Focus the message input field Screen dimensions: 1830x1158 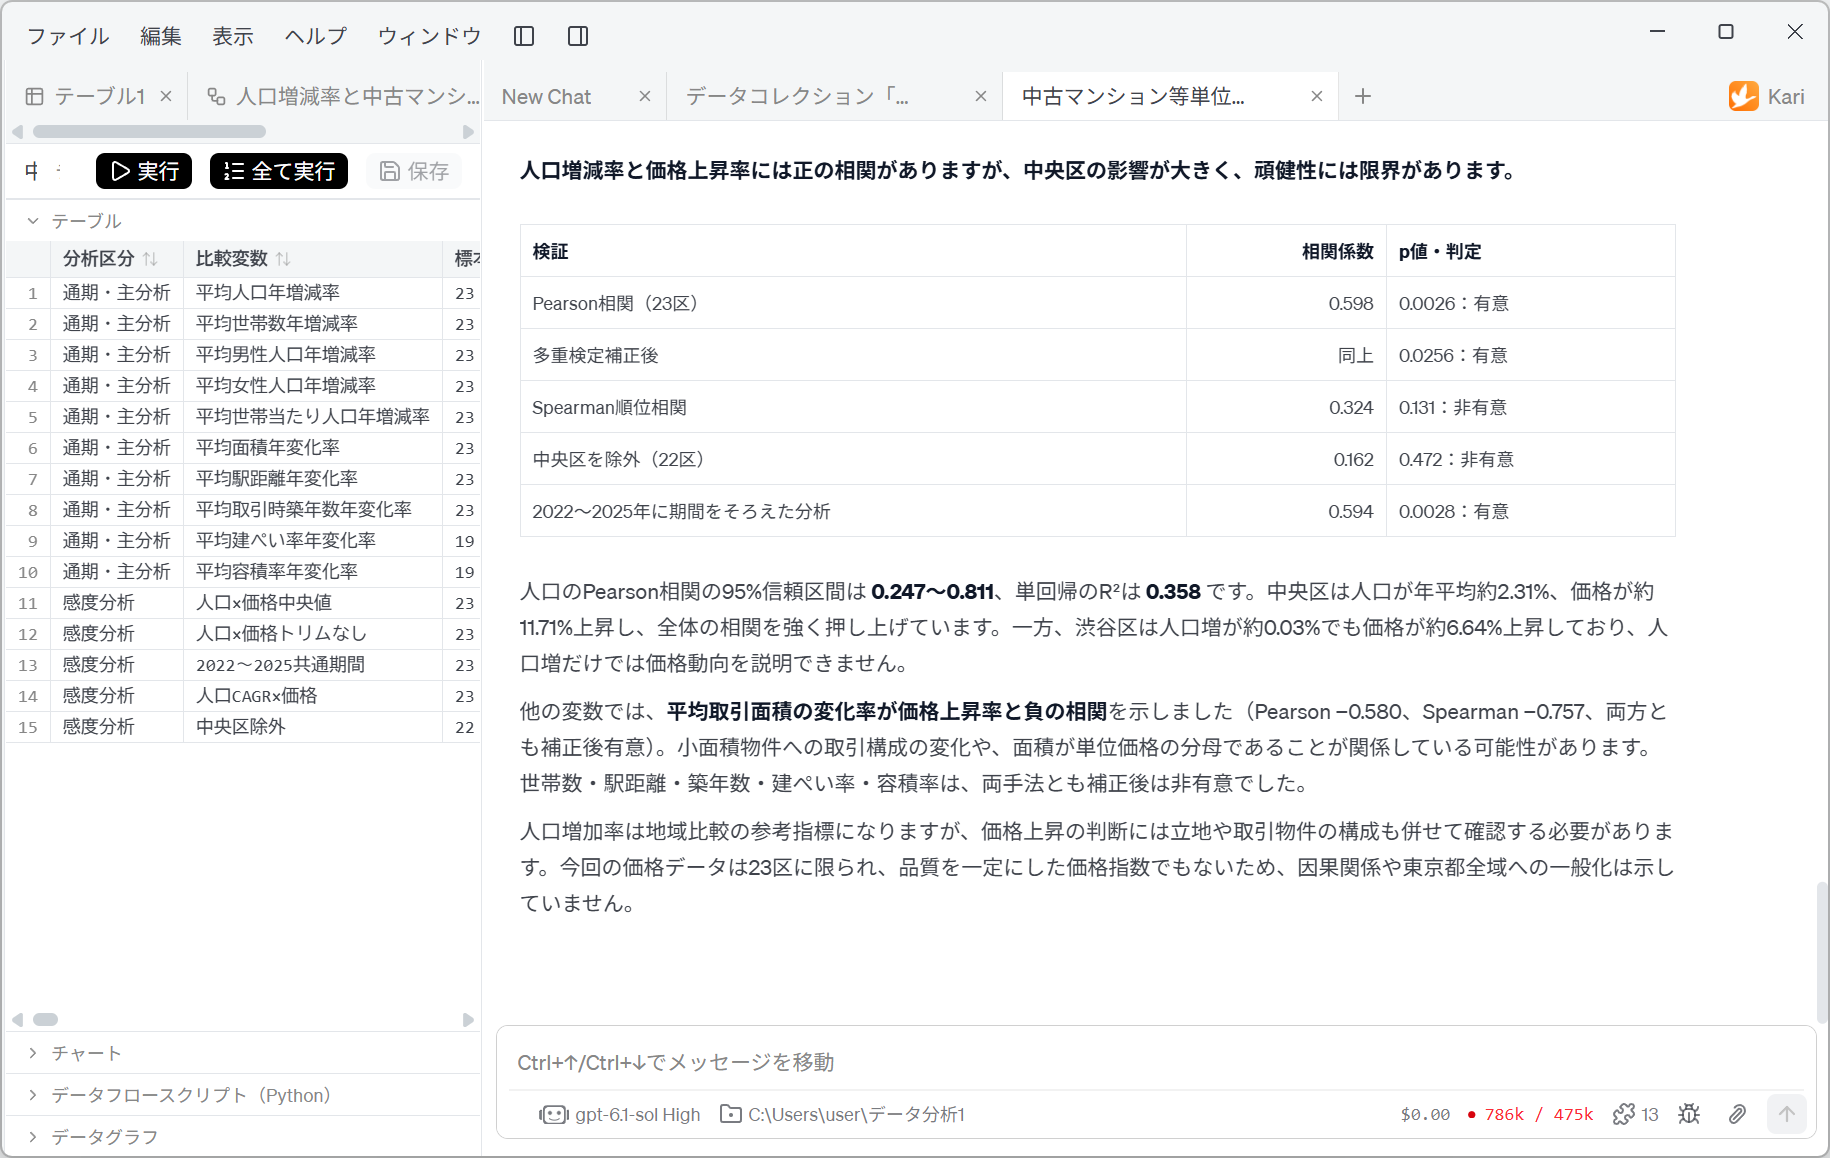pos(1156,1062)
